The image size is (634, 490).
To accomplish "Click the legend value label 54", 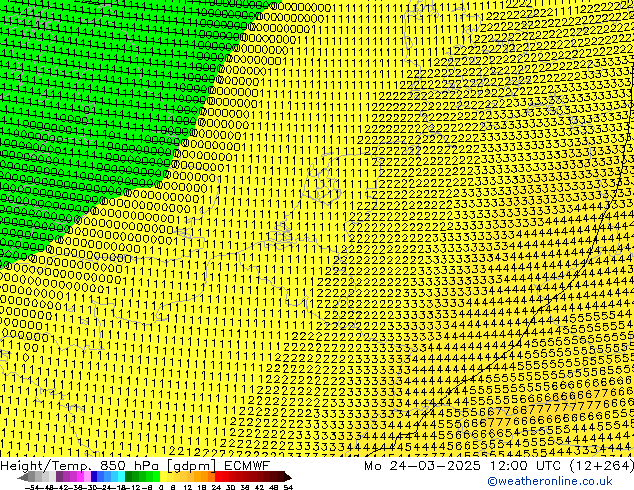I will pos(288,487).
